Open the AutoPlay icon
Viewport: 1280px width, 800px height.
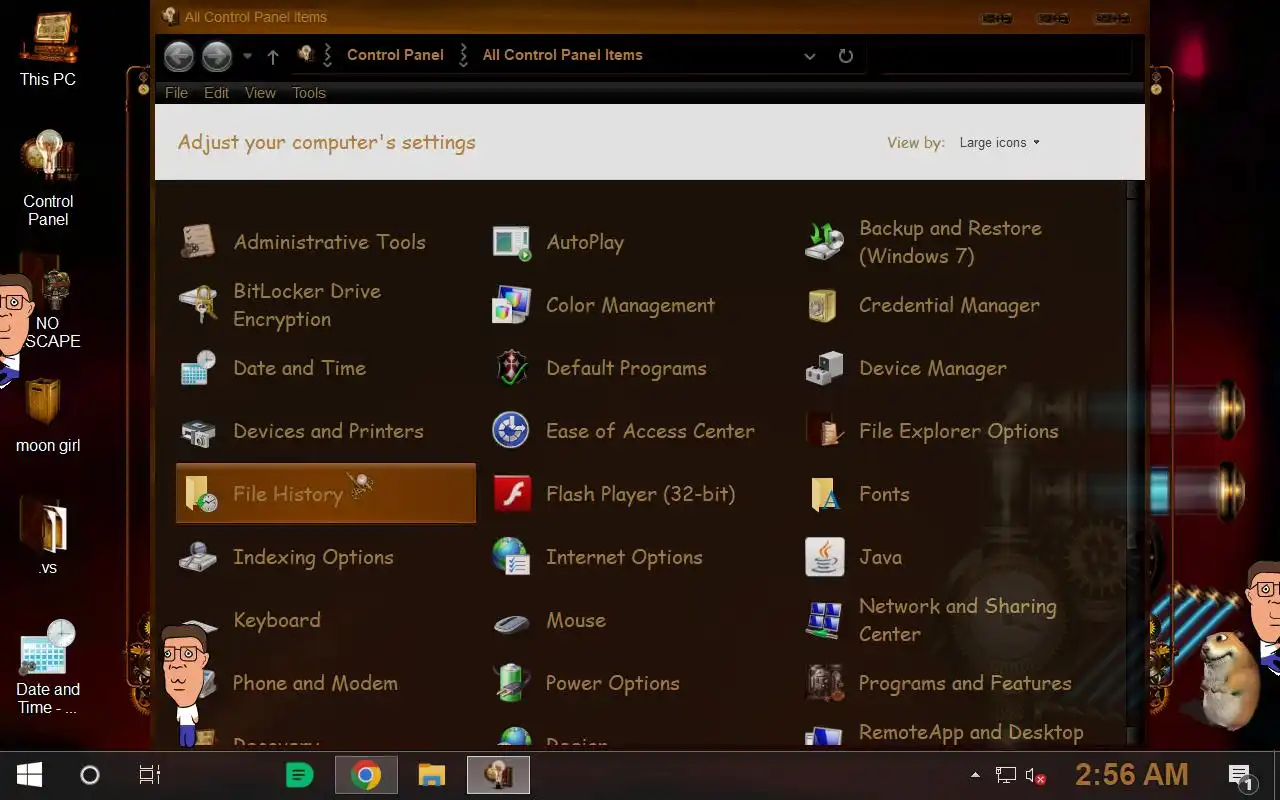(x=512, y=242)
